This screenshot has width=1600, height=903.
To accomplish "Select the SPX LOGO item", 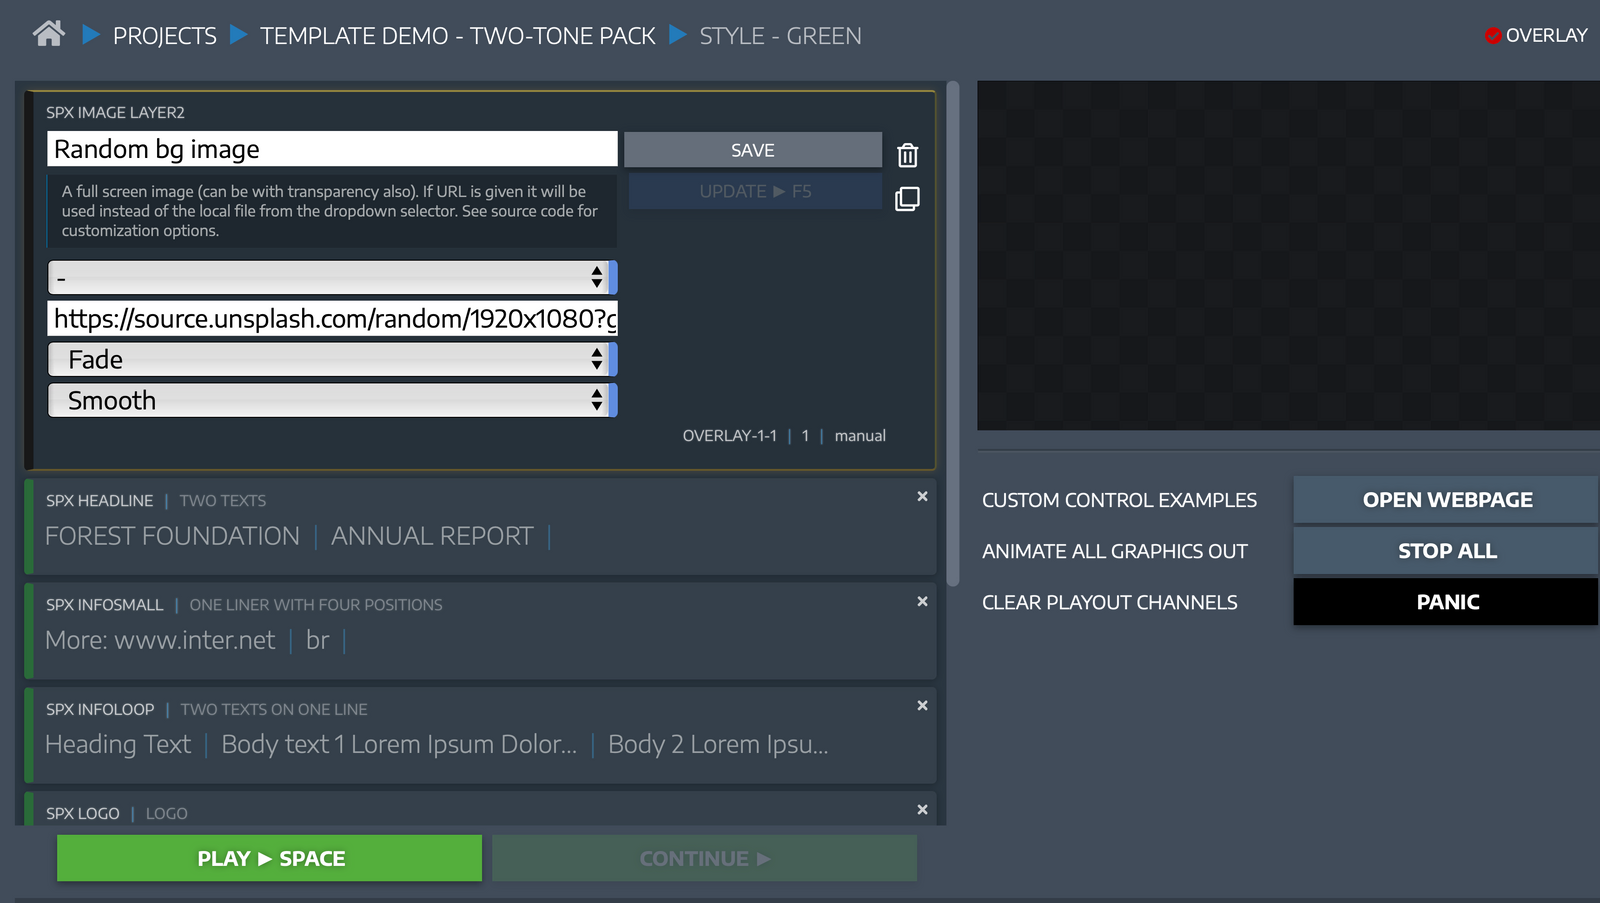I will [x=480, y=809].
